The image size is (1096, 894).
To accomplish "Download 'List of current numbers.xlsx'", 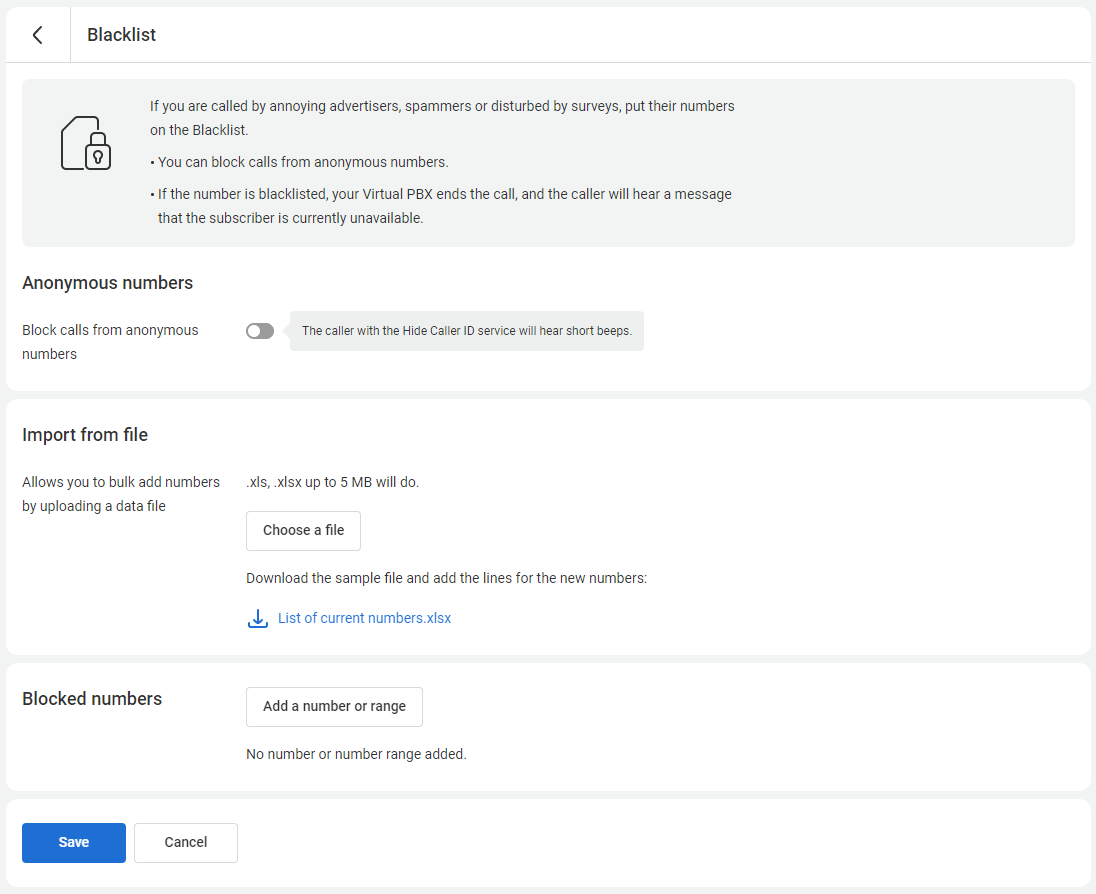I will (x=364, y=619).
